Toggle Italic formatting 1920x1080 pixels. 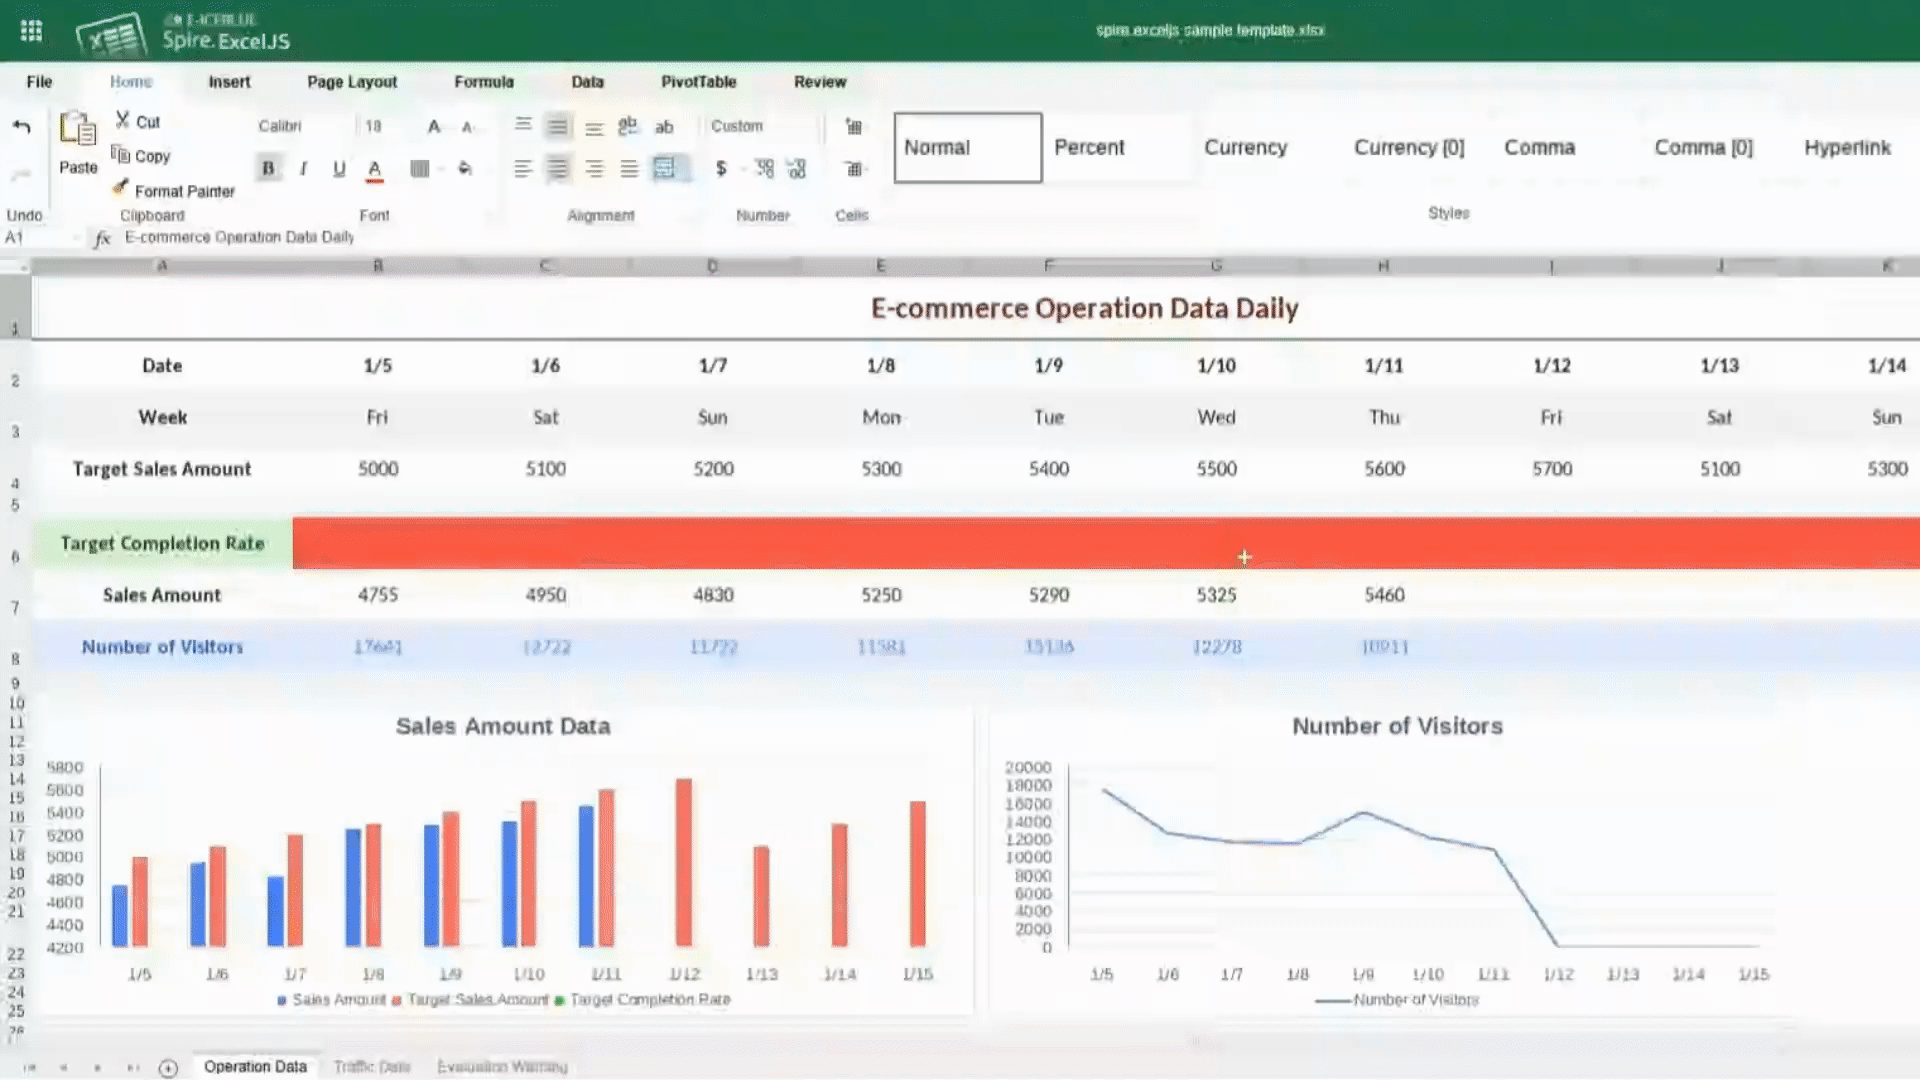[x=303, y=168]
